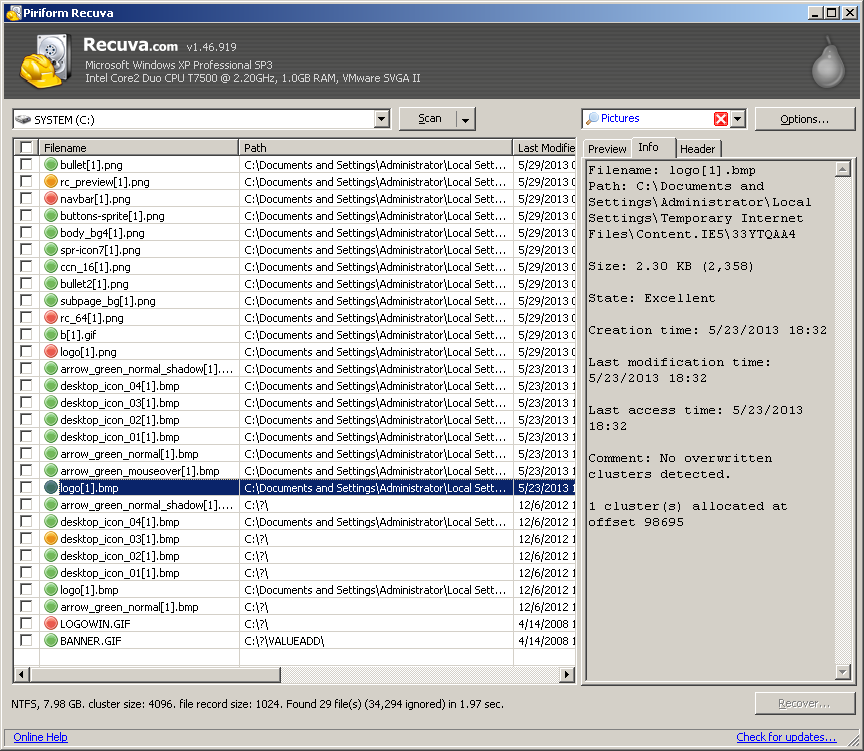Click red status icon for navbar[1].png
The image size is (864, 751).
(x=51, y=198)
